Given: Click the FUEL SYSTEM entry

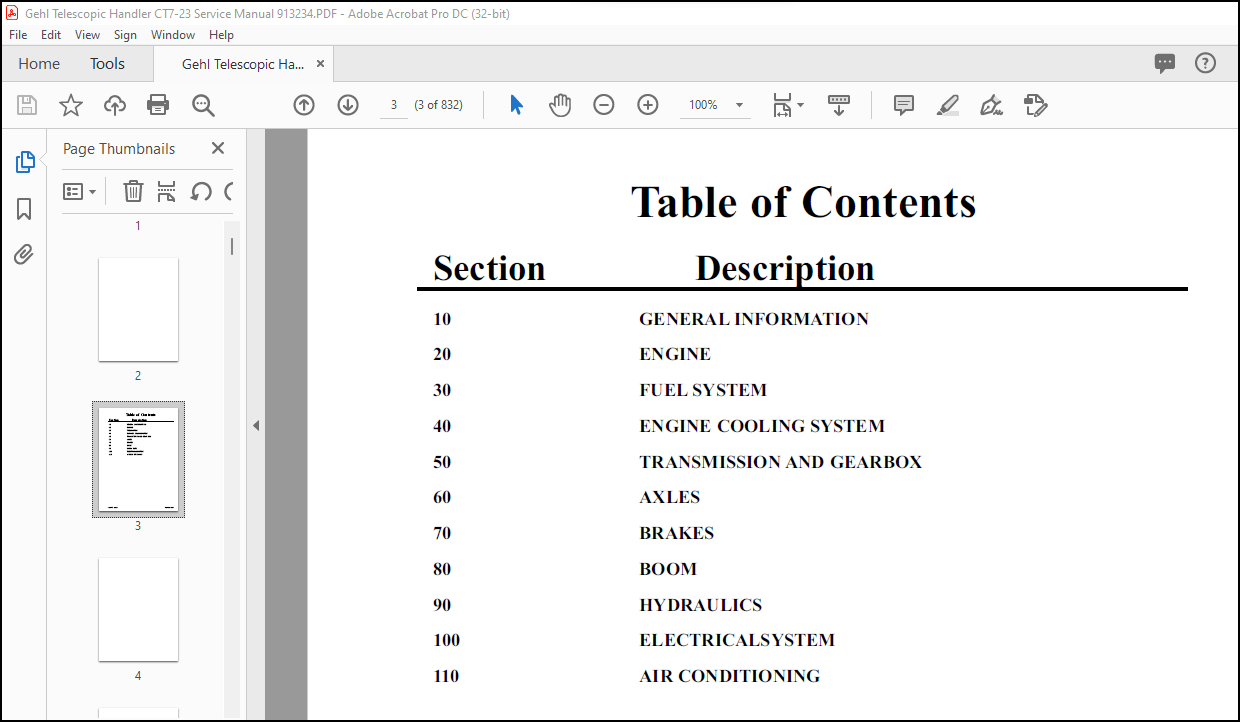Looking at the screenshot, I should click(703, 390).
